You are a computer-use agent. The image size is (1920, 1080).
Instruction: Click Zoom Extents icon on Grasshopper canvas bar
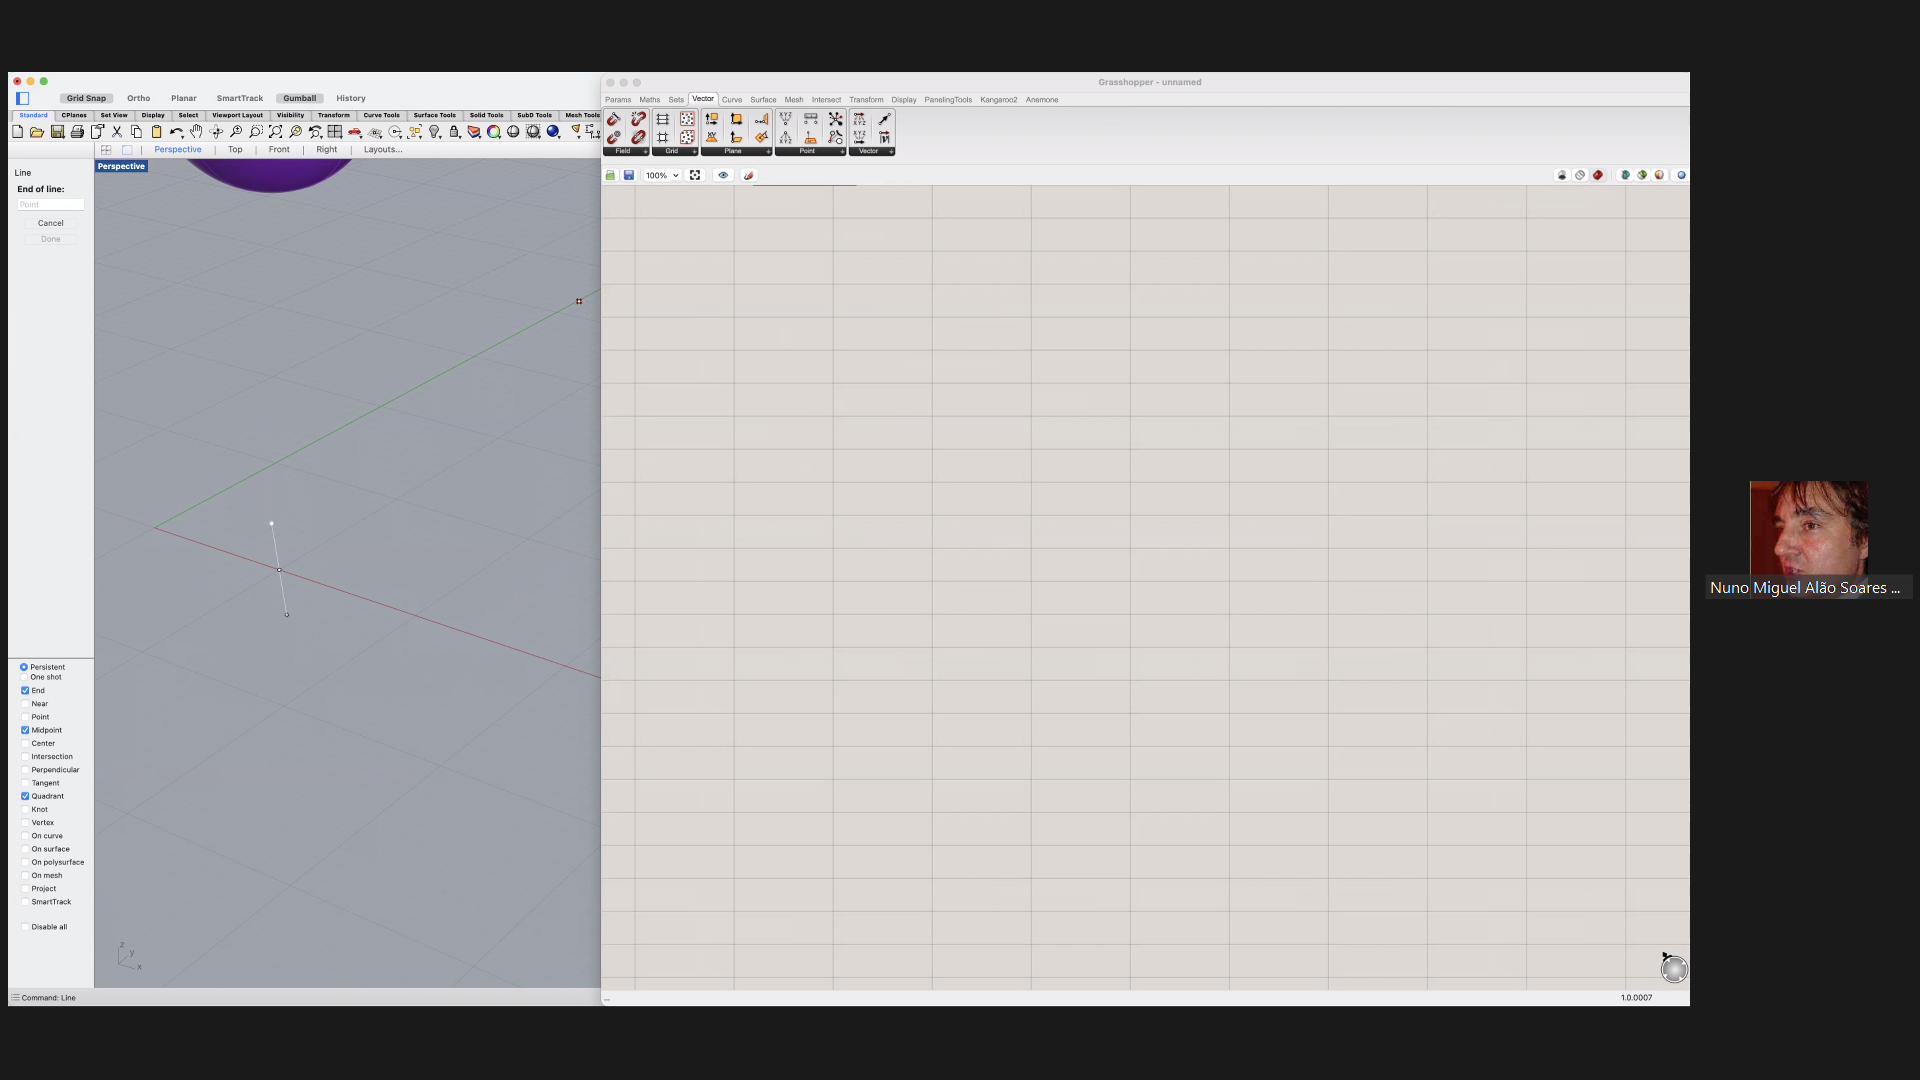pyautogui.click(x=695, y=175)
